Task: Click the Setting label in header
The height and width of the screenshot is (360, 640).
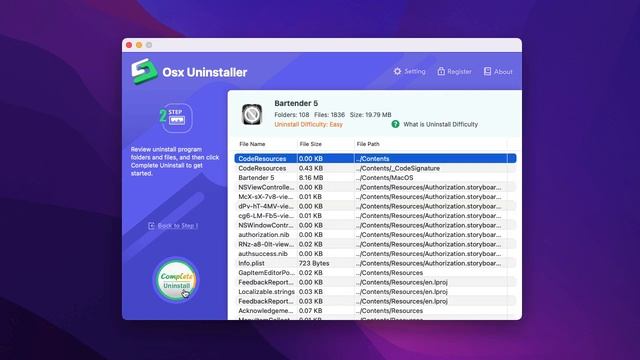Action: (415, 71)
